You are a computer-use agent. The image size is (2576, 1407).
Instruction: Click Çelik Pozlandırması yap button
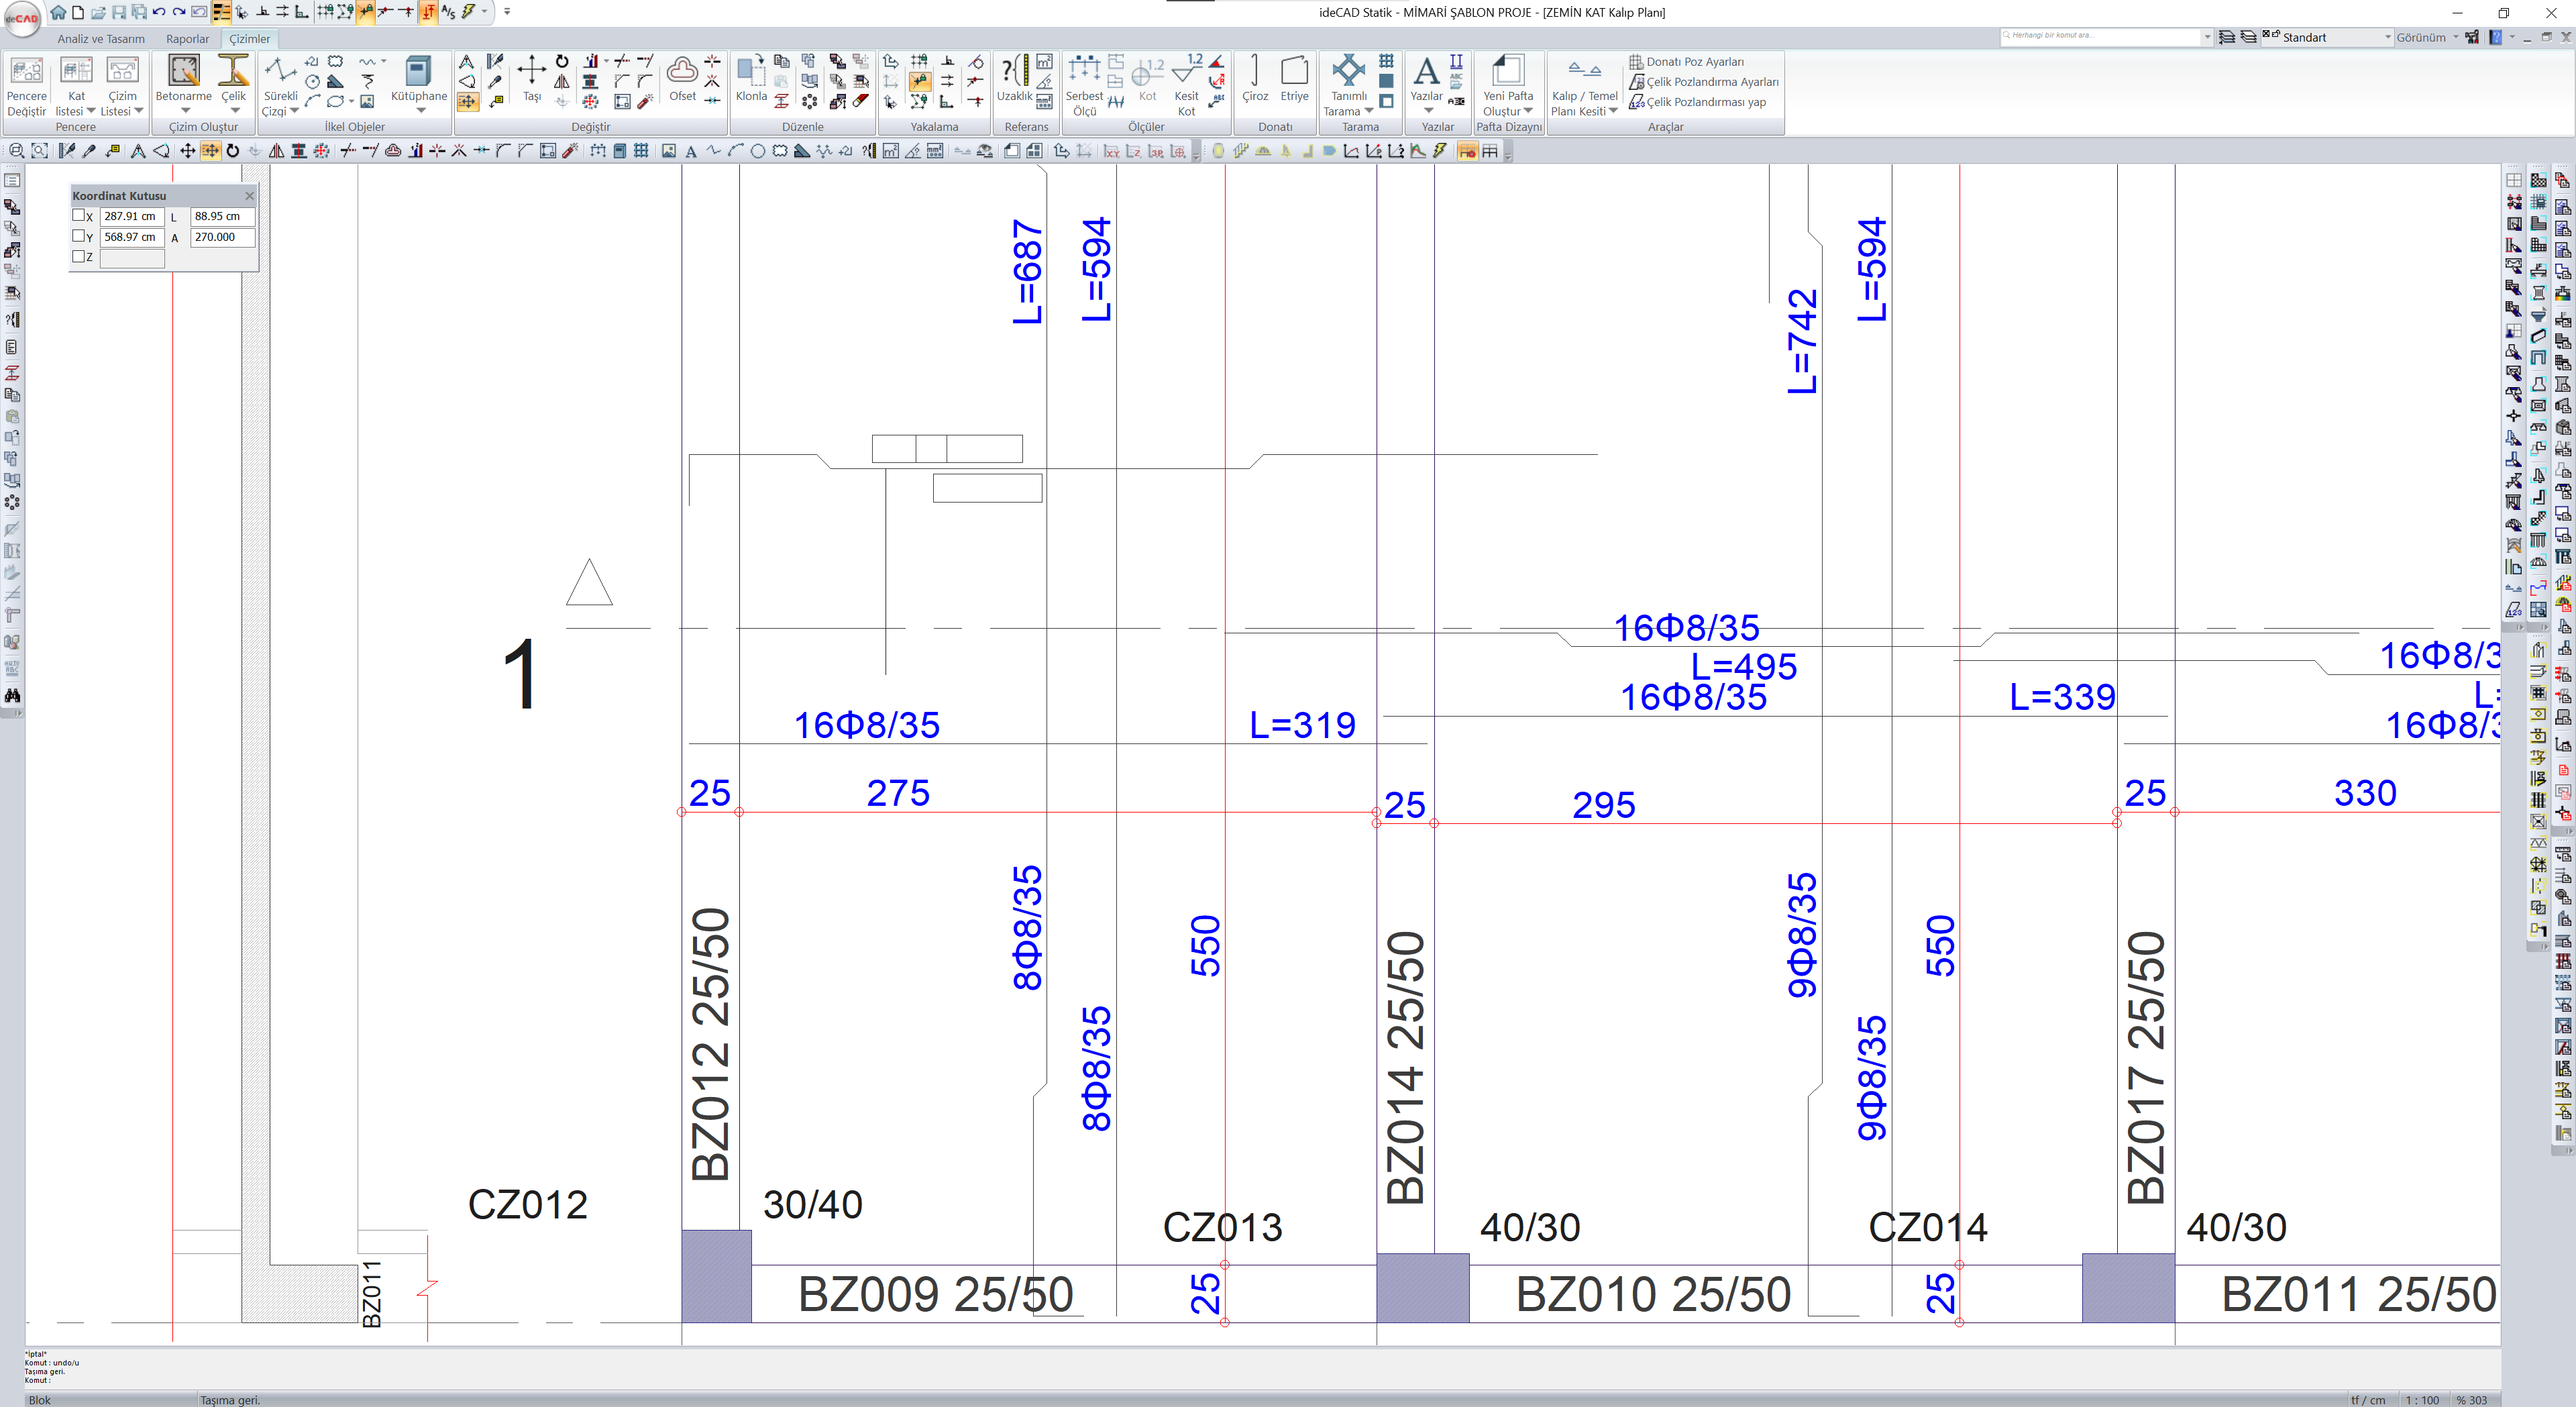(x=1705, y=102)
